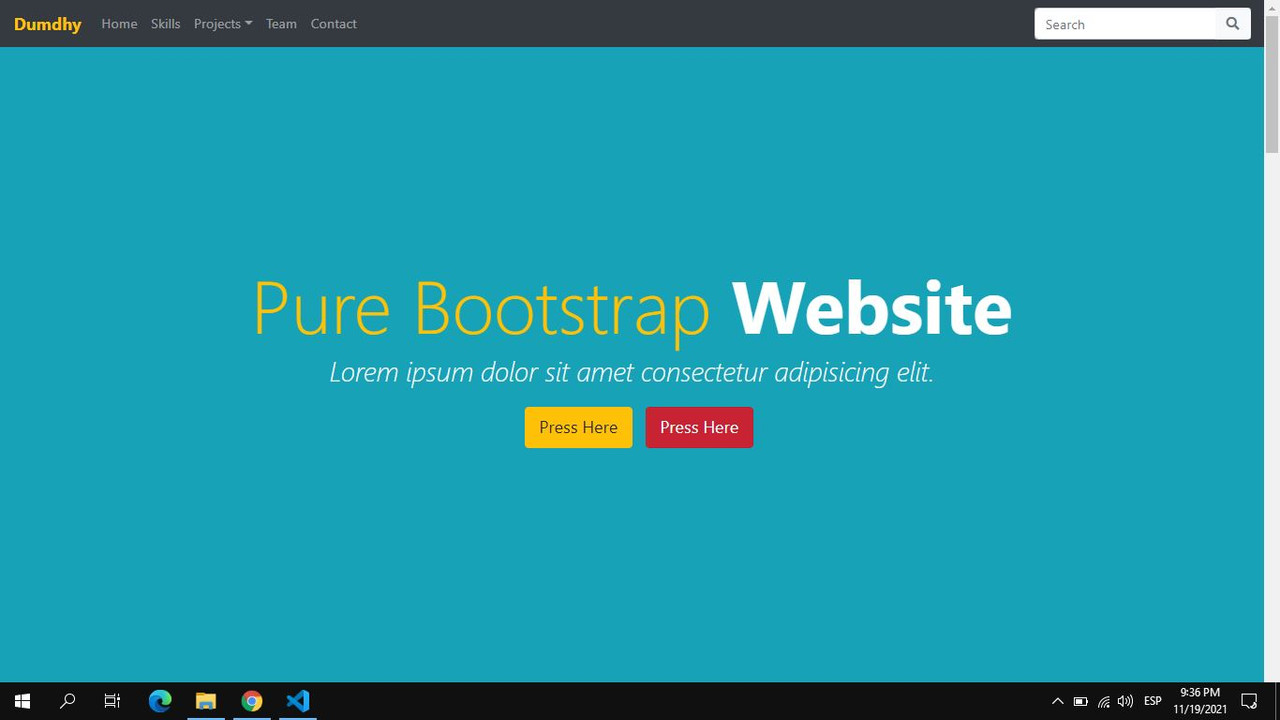Click the speaker volume icon in the system tray
The height and width of the screenshot is (720, 1280).
(1124, 701)
